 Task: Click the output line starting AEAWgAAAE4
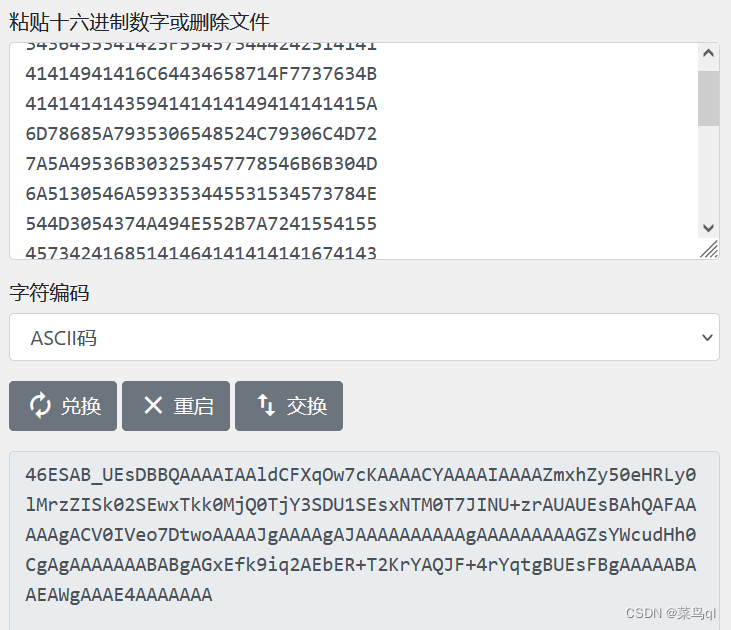119,595
